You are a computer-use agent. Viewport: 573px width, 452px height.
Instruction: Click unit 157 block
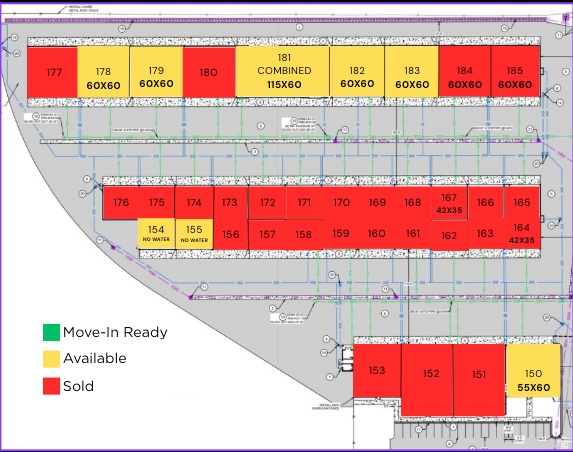(267, 235)
